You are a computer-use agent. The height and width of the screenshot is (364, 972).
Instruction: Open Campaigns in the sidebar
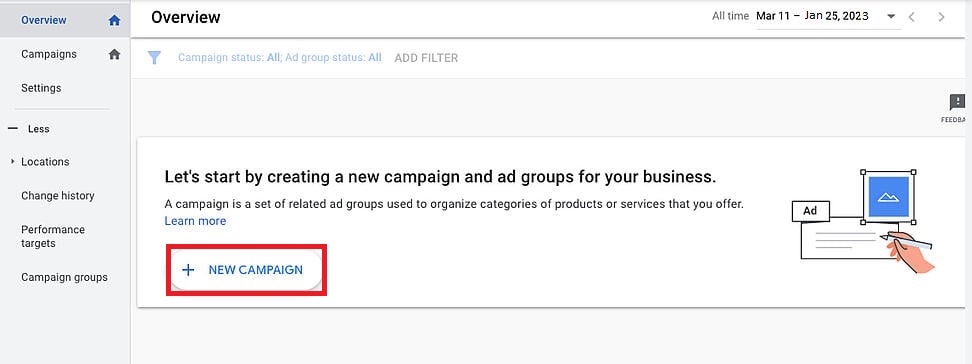point(49,54)
